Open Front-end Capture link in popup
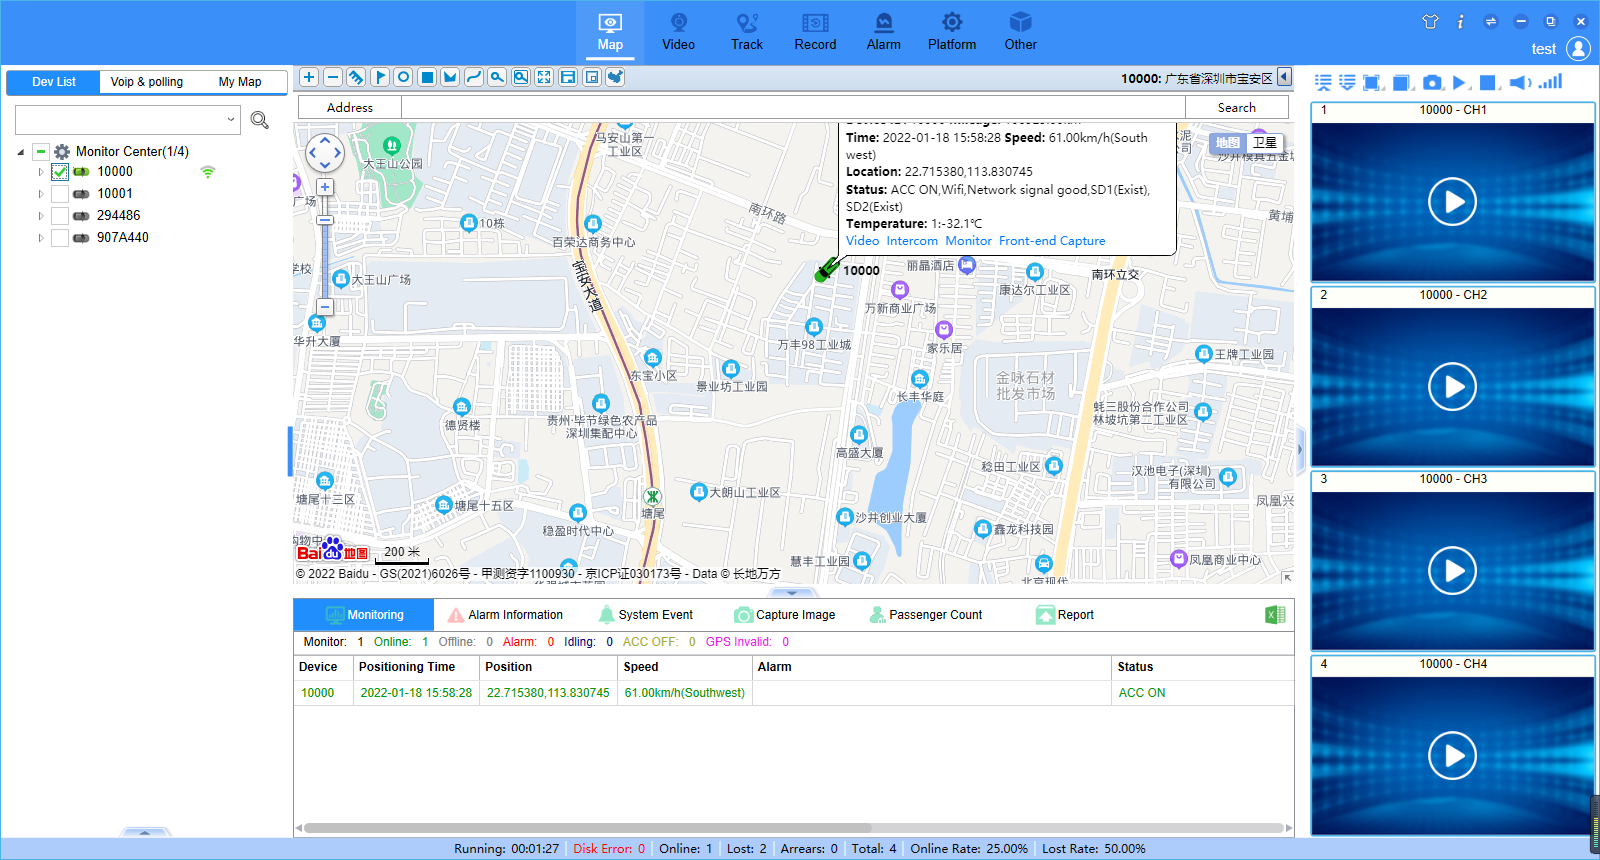 (1052, 241)
